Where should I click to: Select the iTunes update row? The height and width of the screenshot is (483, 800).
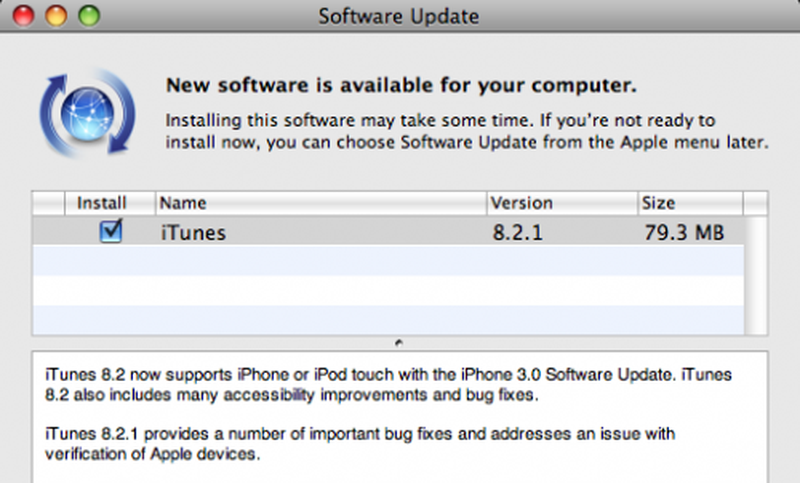click(x=388, y=231)
